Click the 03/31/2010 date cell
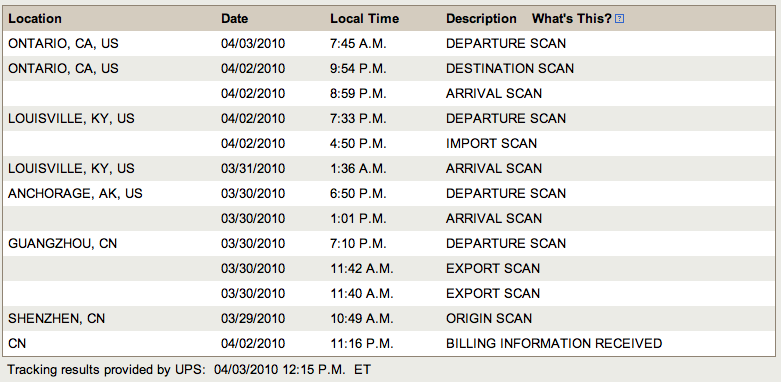This screenshot has height=382, width=781. pos(253,168)
